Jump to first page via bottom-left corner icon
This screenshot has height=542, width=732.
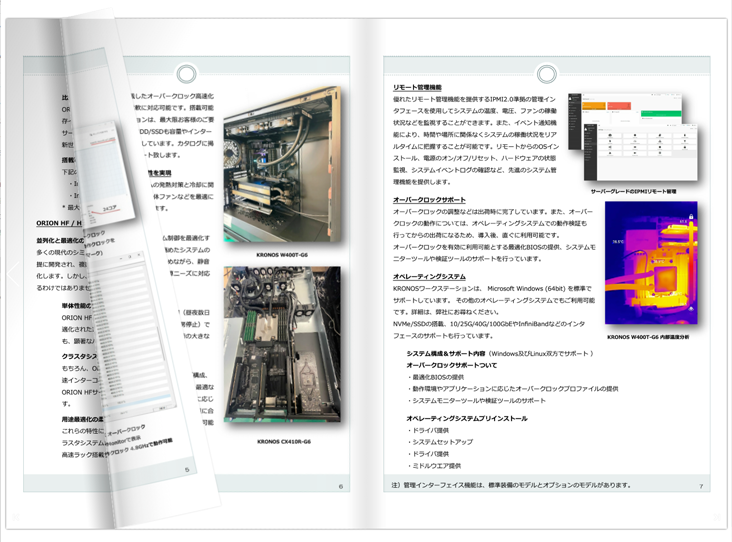(15, 517)
